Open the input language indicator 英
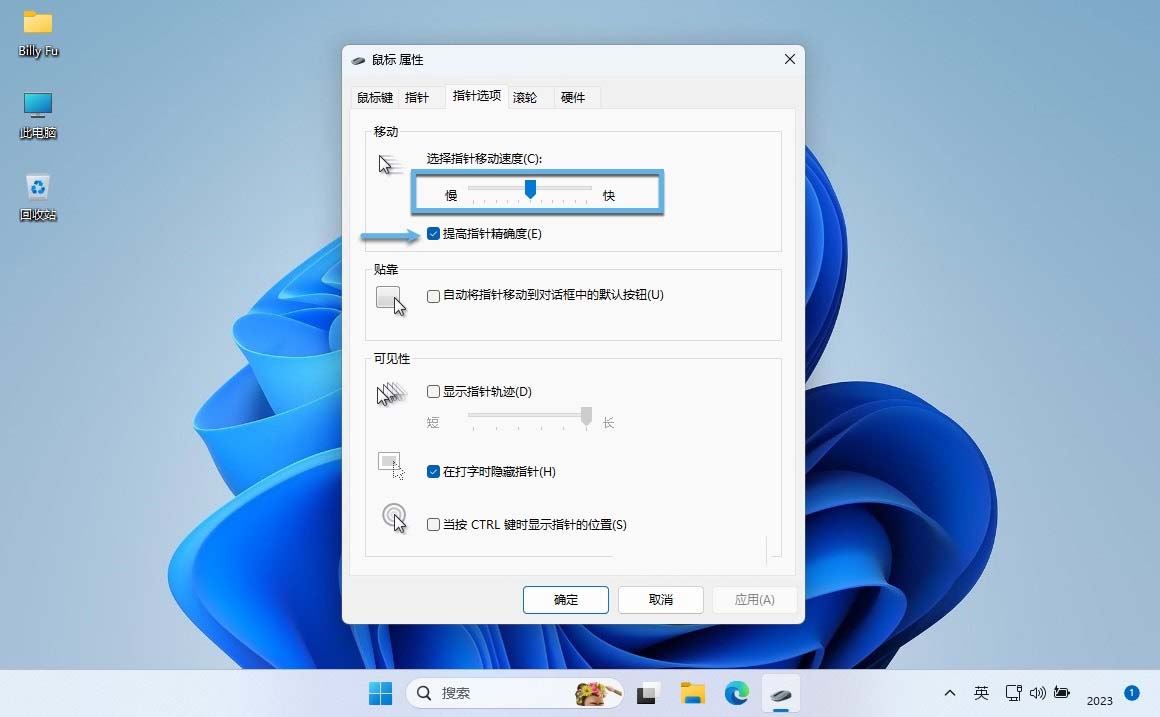Viewport: 1160px width, 717px height. click(x=981, y=692)
